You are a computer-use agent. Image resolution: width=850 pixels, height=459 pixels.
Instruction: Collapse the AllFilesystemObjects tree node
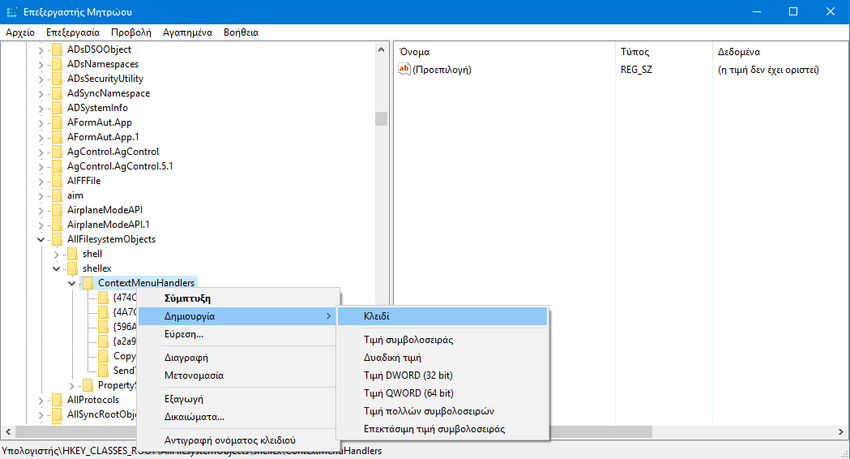coord(41,240)
